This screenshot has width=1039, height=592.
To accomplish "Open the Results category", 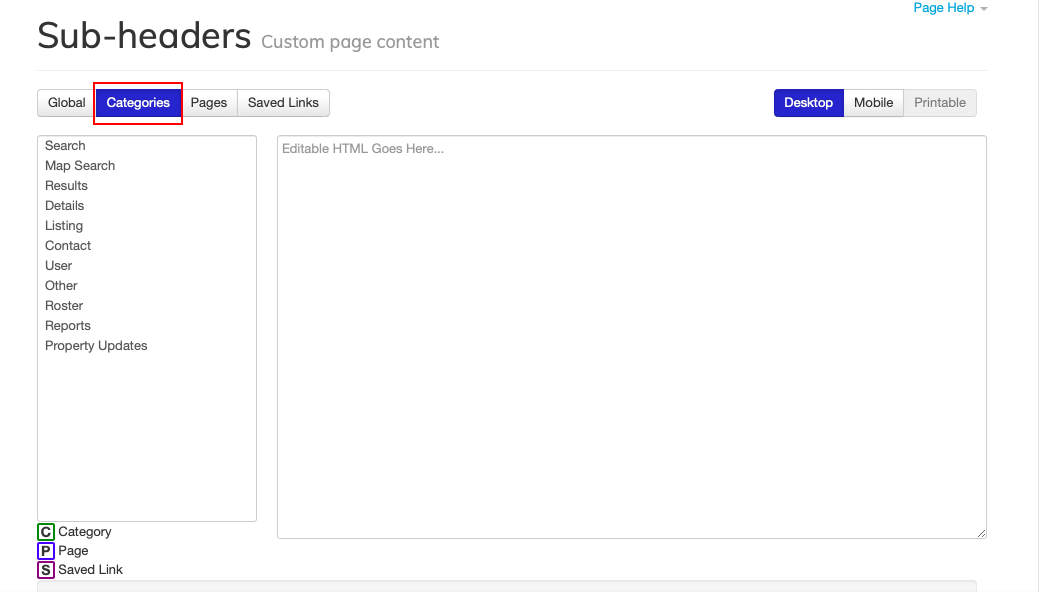I will pyautogui.click(x=66, y=185).
